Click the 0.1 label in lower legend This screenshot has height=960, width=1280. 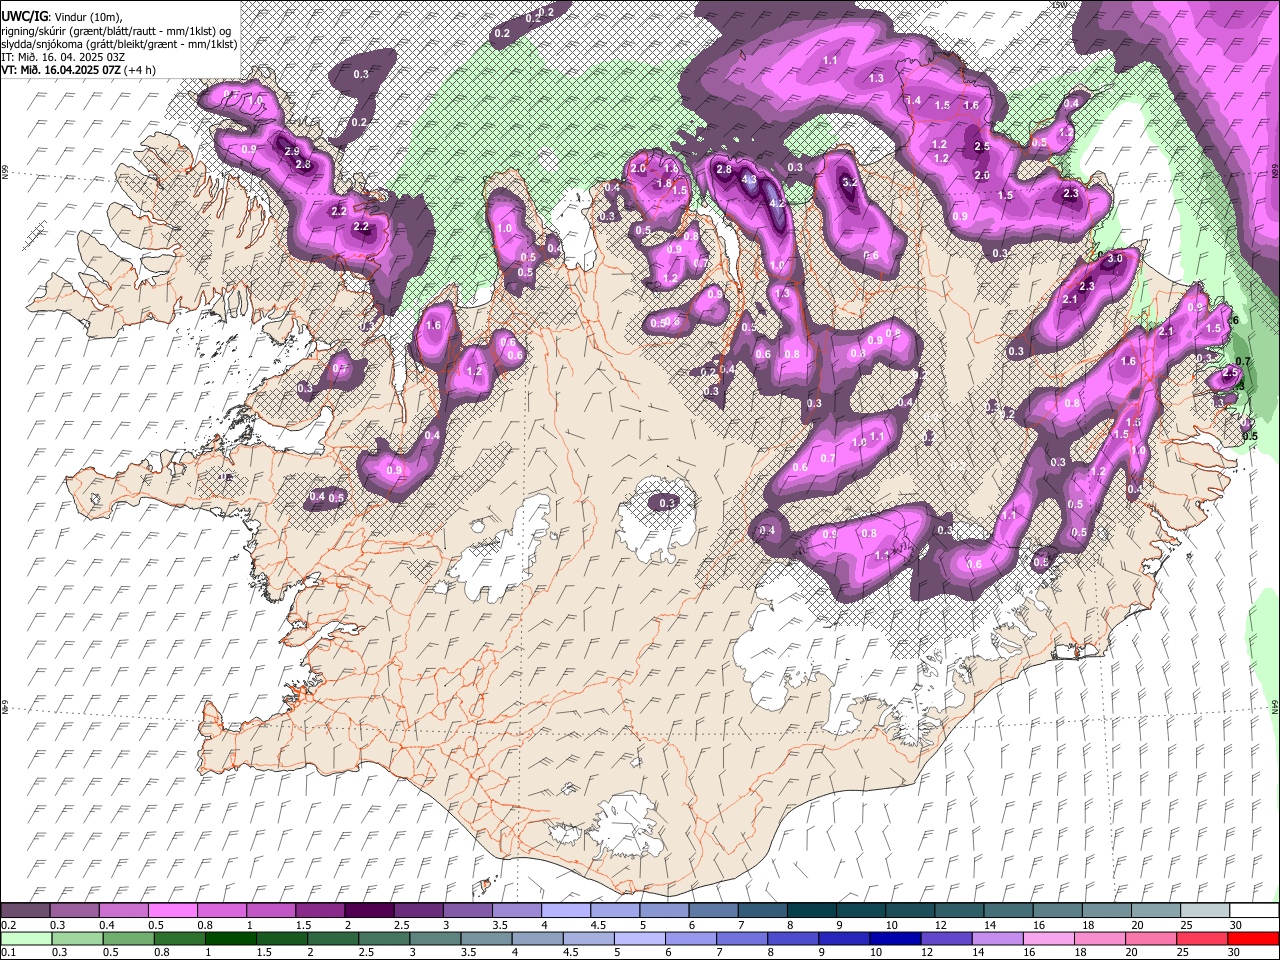pyautogui.click(x=8, y=953)
